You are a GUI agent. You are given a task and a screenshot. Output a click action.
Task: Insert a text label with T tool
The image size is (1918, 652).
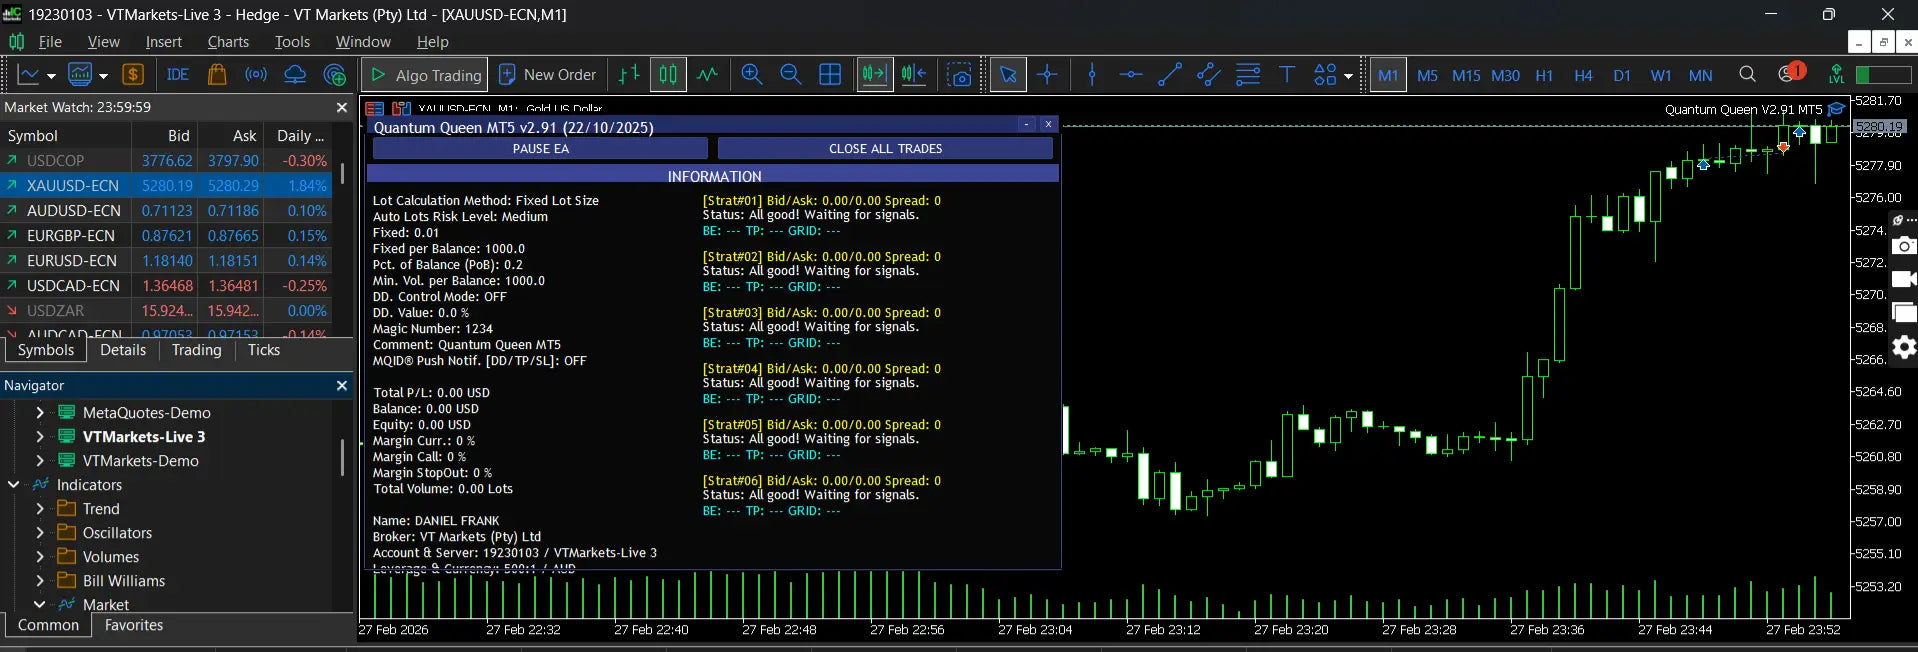tap(1287, 75)
